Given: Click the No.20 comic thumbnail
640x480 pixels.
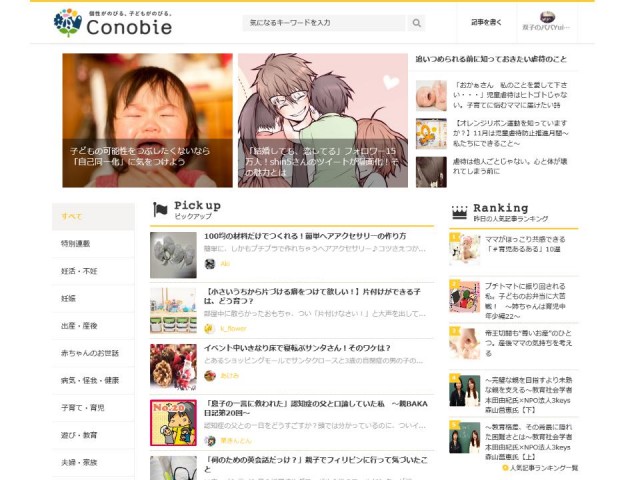Looking at the screenshot, I should [173, 423].
